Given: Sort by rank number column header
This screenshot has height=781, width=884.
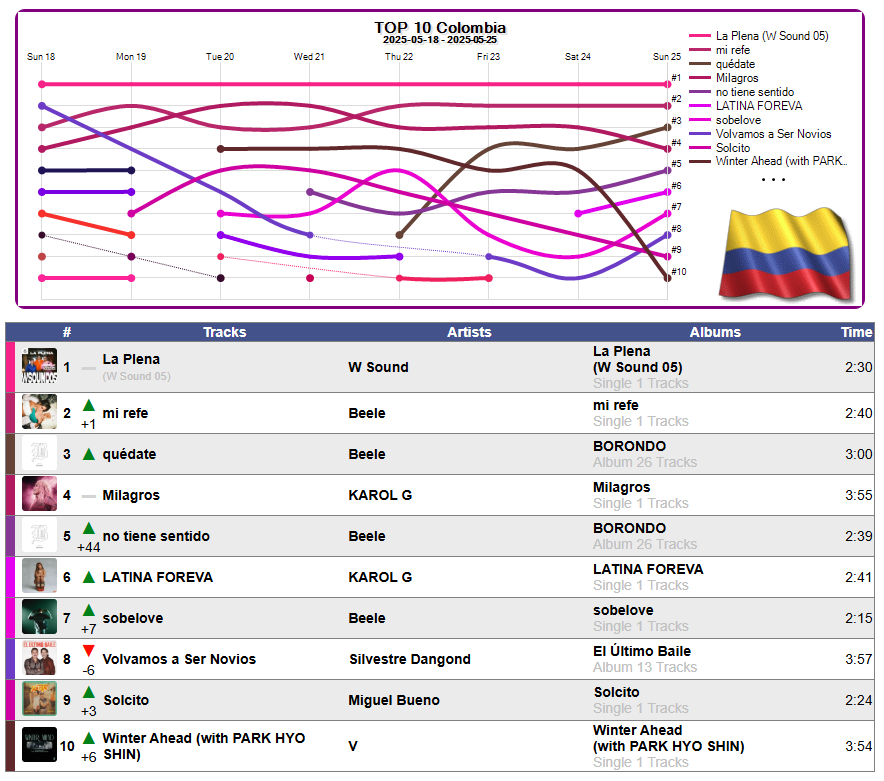Looking at the screenshot, I should 67,332.
